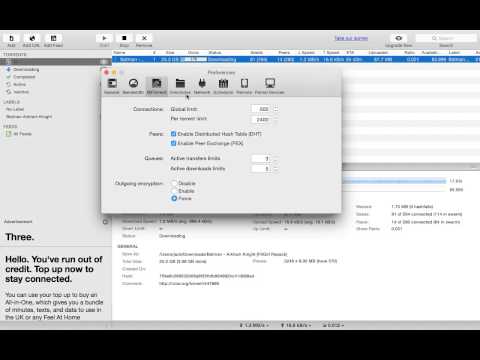Viewport: 480px width, 360px height.
Task: Click the Per torrent limit stepper arrows
Action: tap(276, 119)
